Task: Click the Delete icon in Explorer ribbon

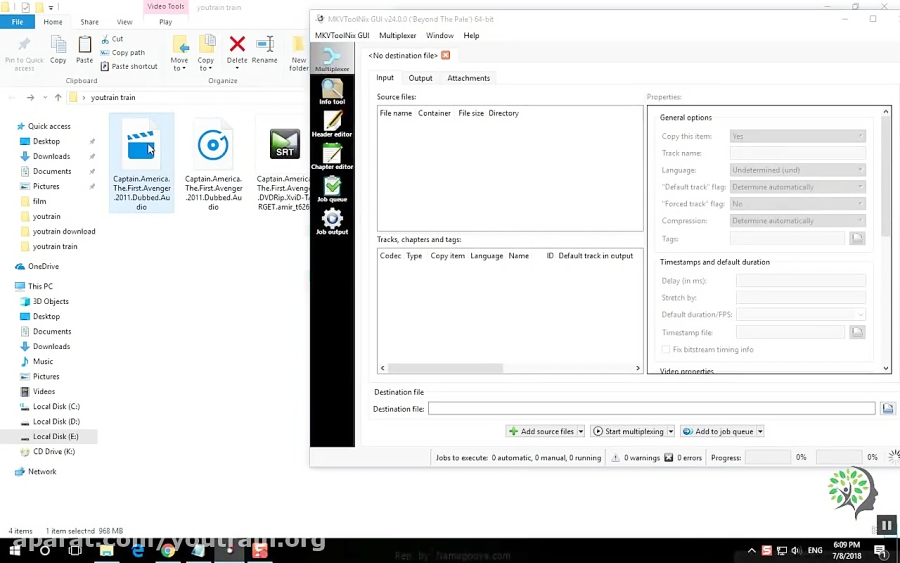Action: [x=237, y=49]
